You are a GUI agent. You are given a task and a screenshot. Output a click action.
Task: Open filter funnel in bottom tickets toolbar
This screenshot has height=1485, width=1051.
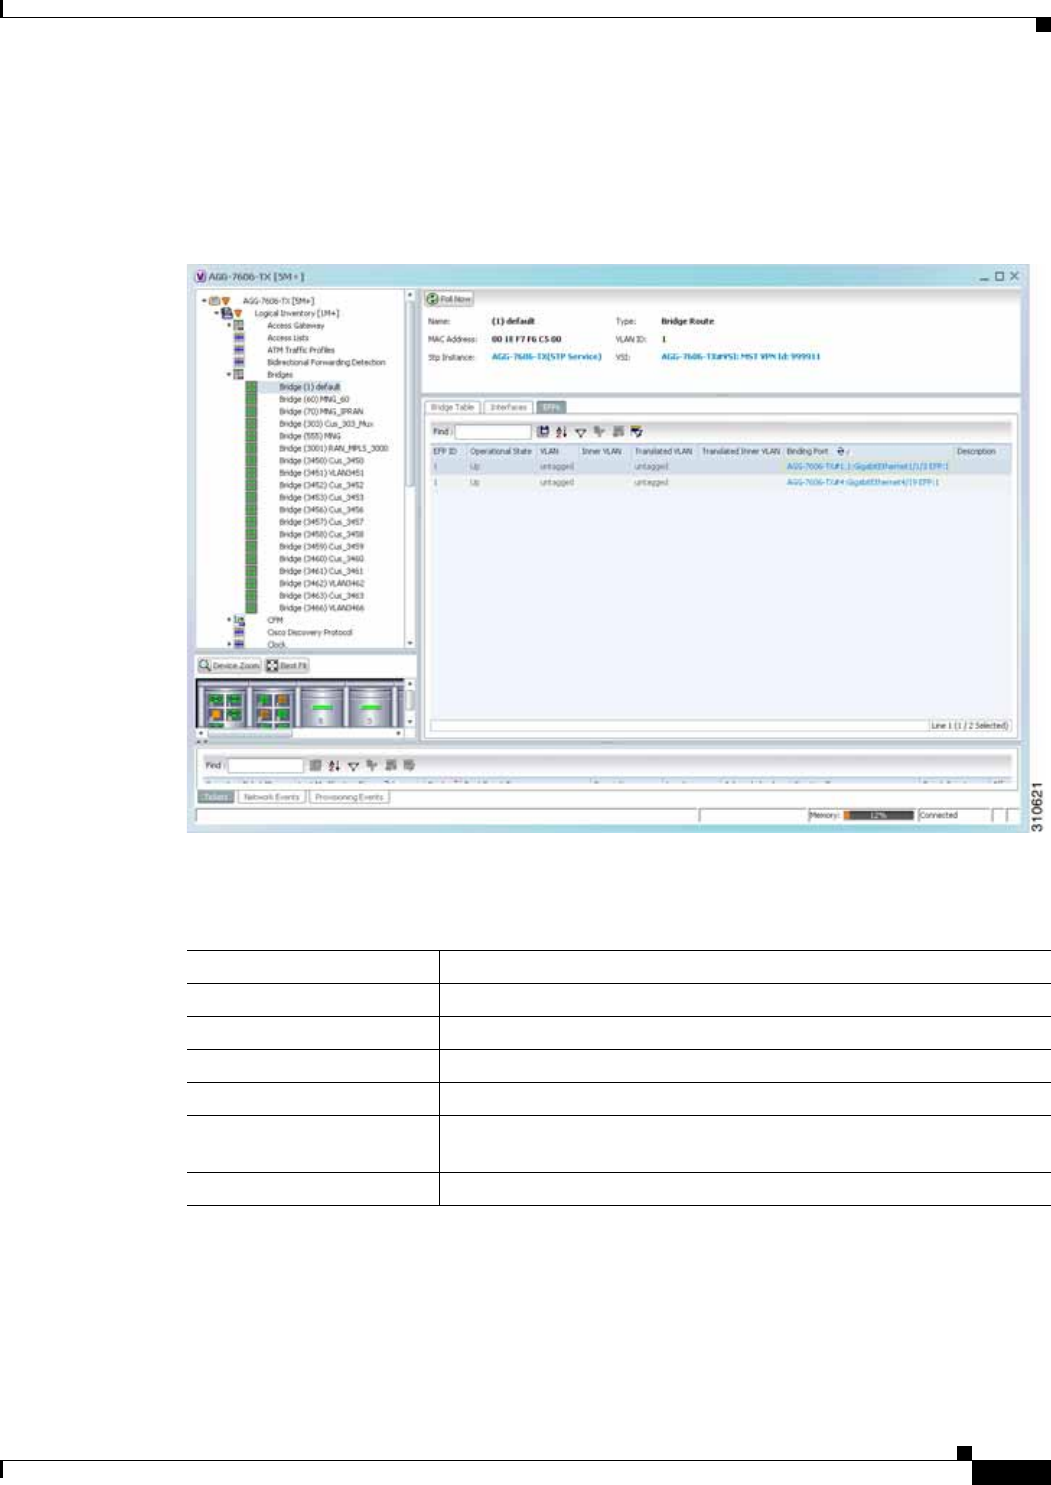(x=353, y=765)
